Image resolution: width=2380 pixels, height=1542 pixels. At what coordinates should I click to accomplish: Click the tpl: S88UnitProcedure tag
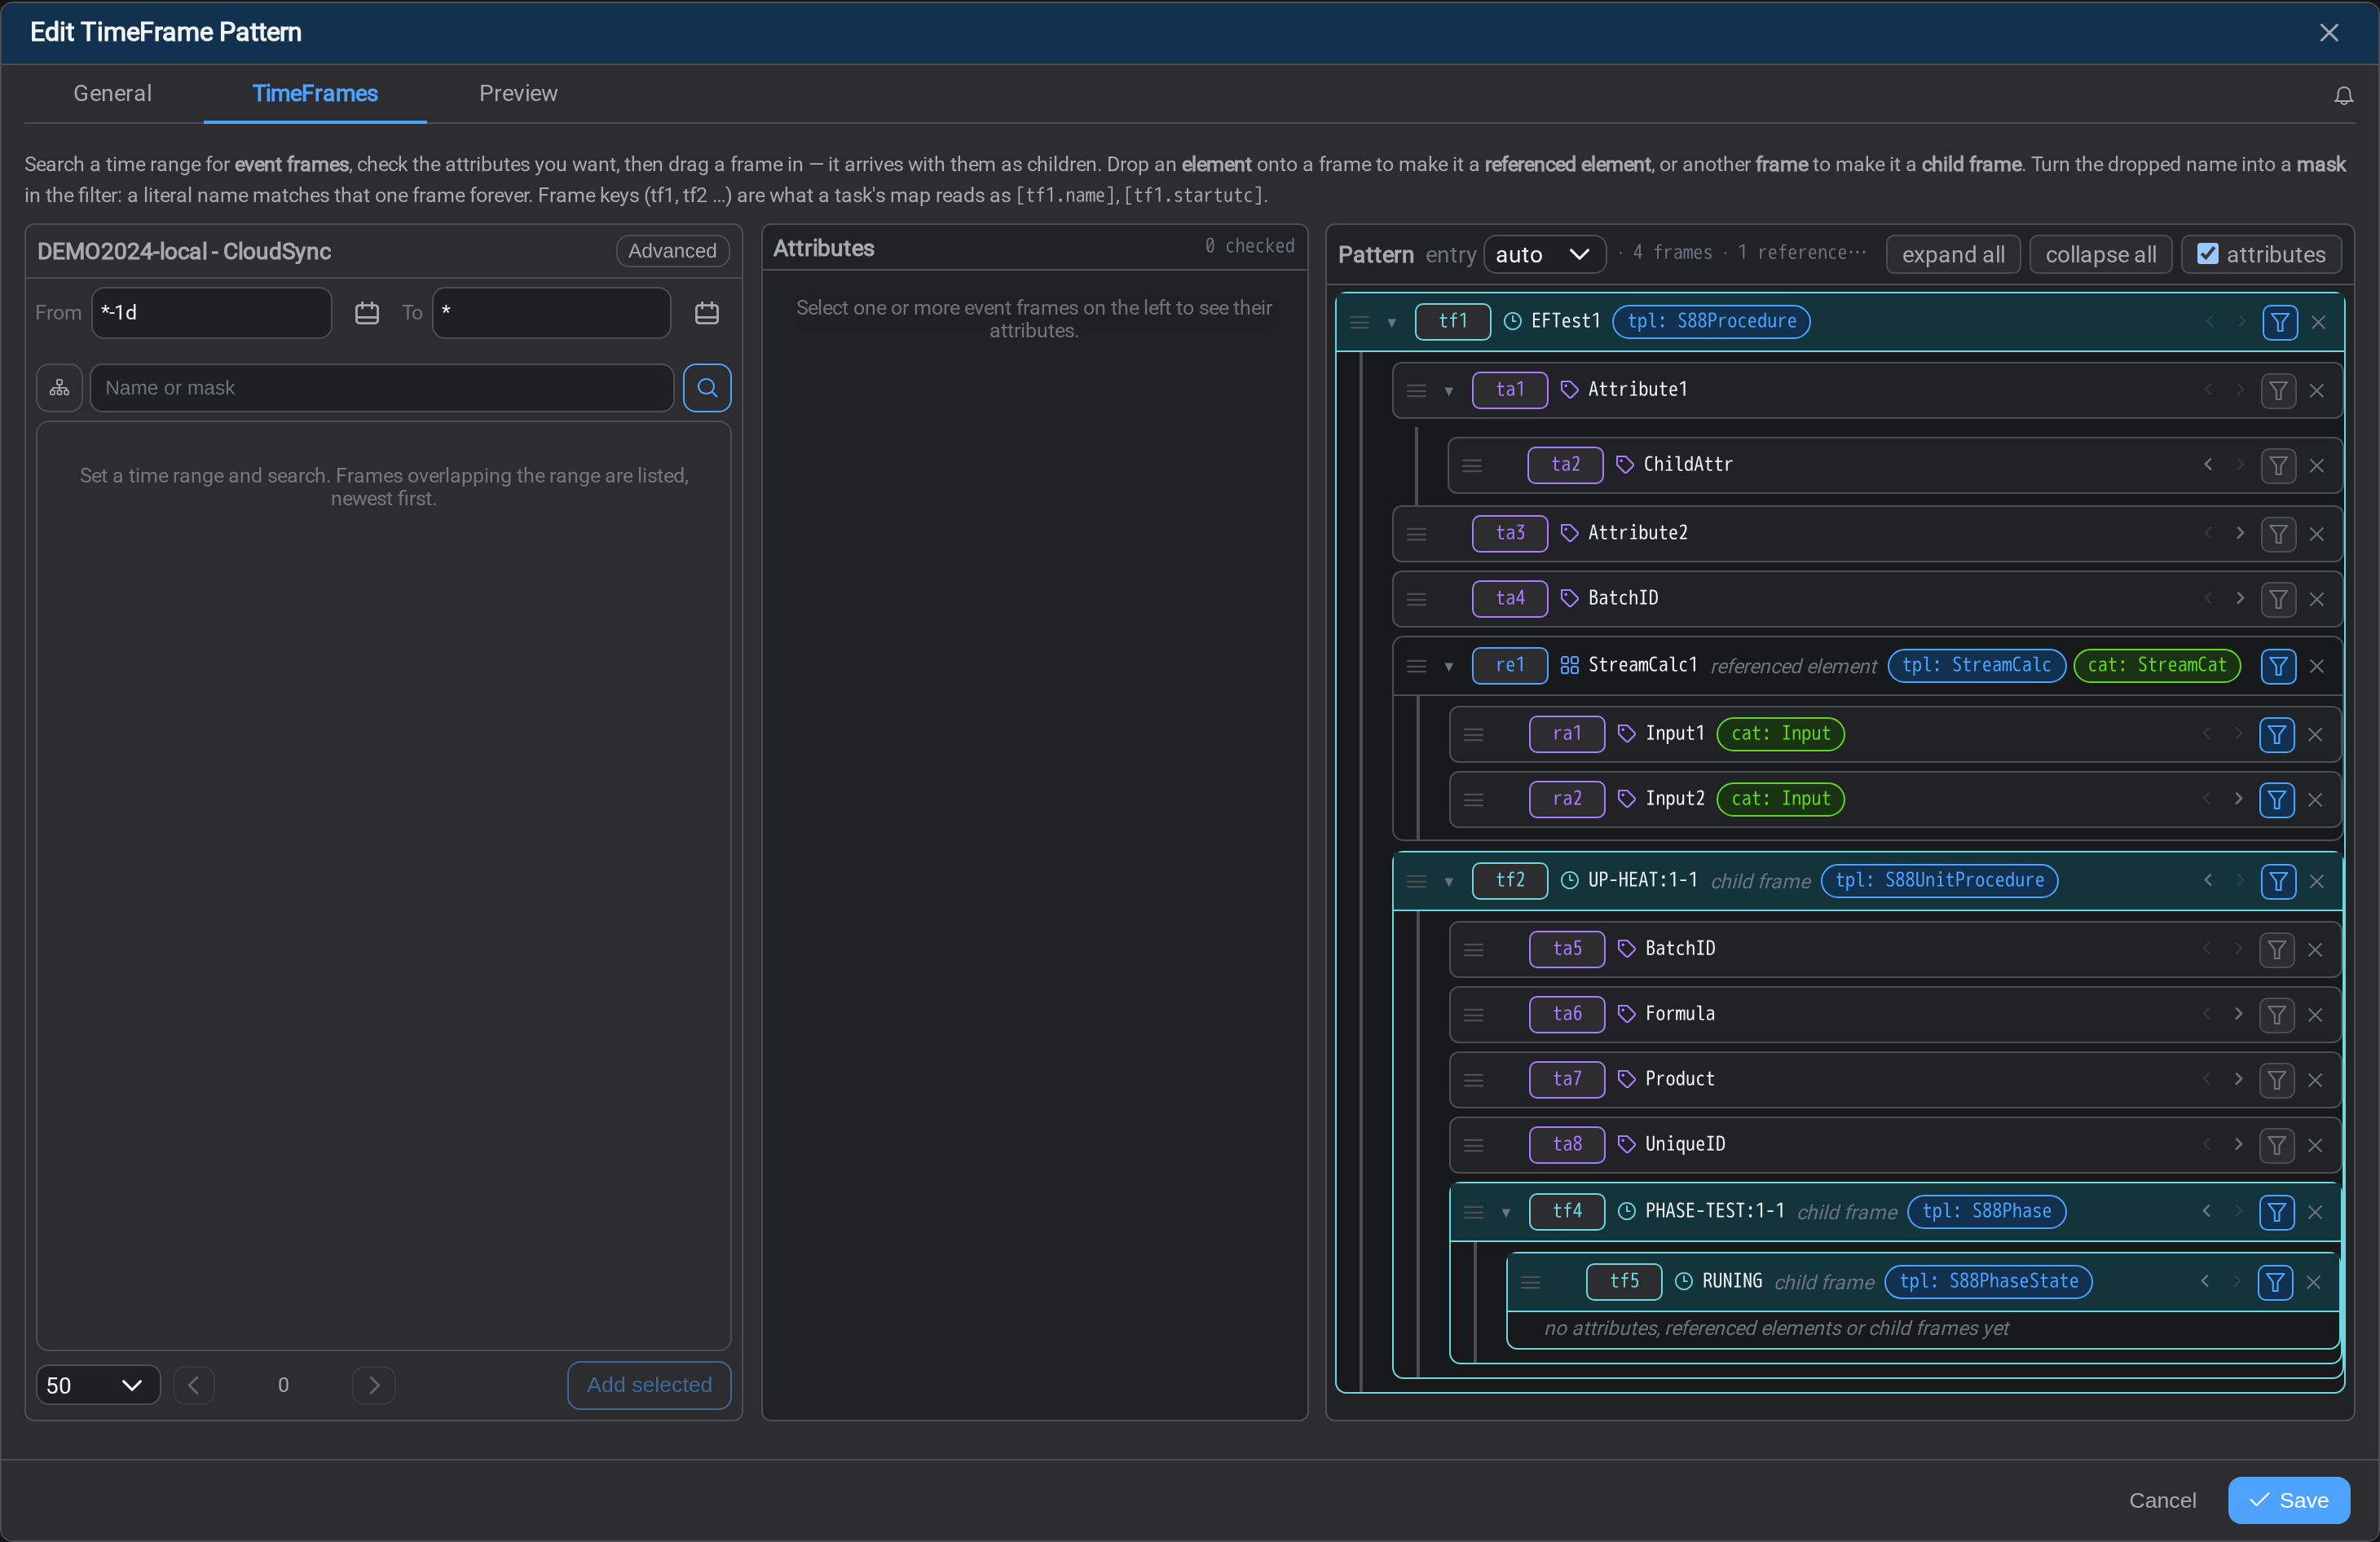tap(1939, 881)
